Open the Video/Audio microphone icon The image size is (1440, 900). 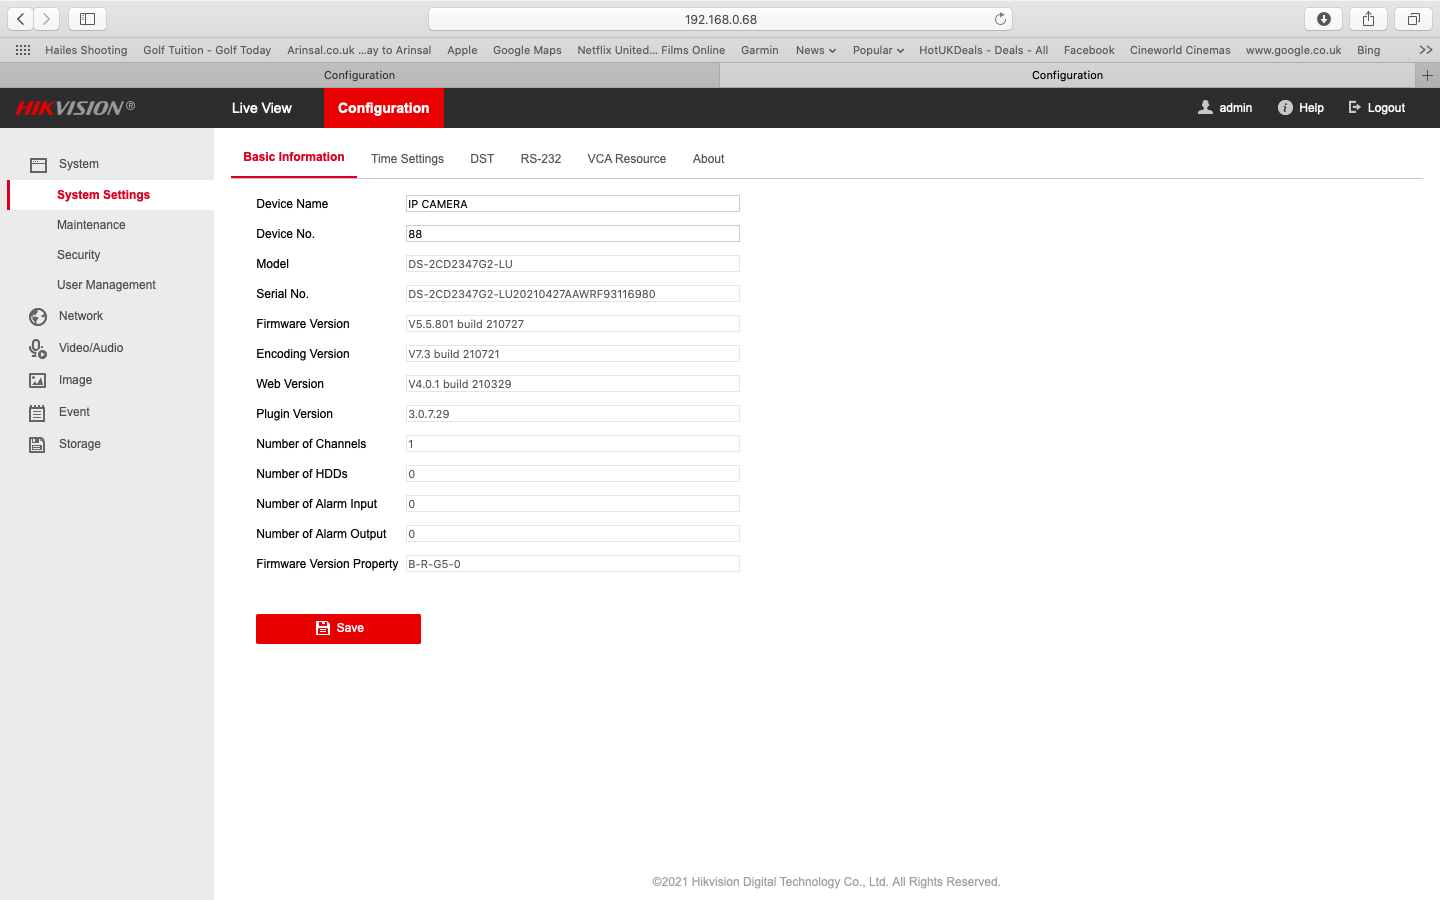[x=36, y=348]
